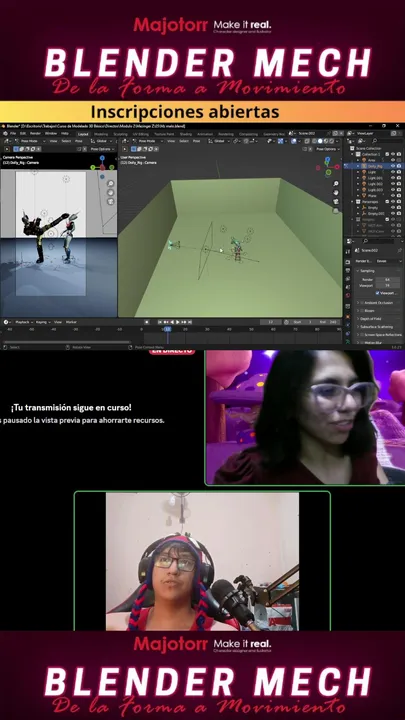405x720 pixels.
Task: Click the Play animation button
Action: click(178, 322)
